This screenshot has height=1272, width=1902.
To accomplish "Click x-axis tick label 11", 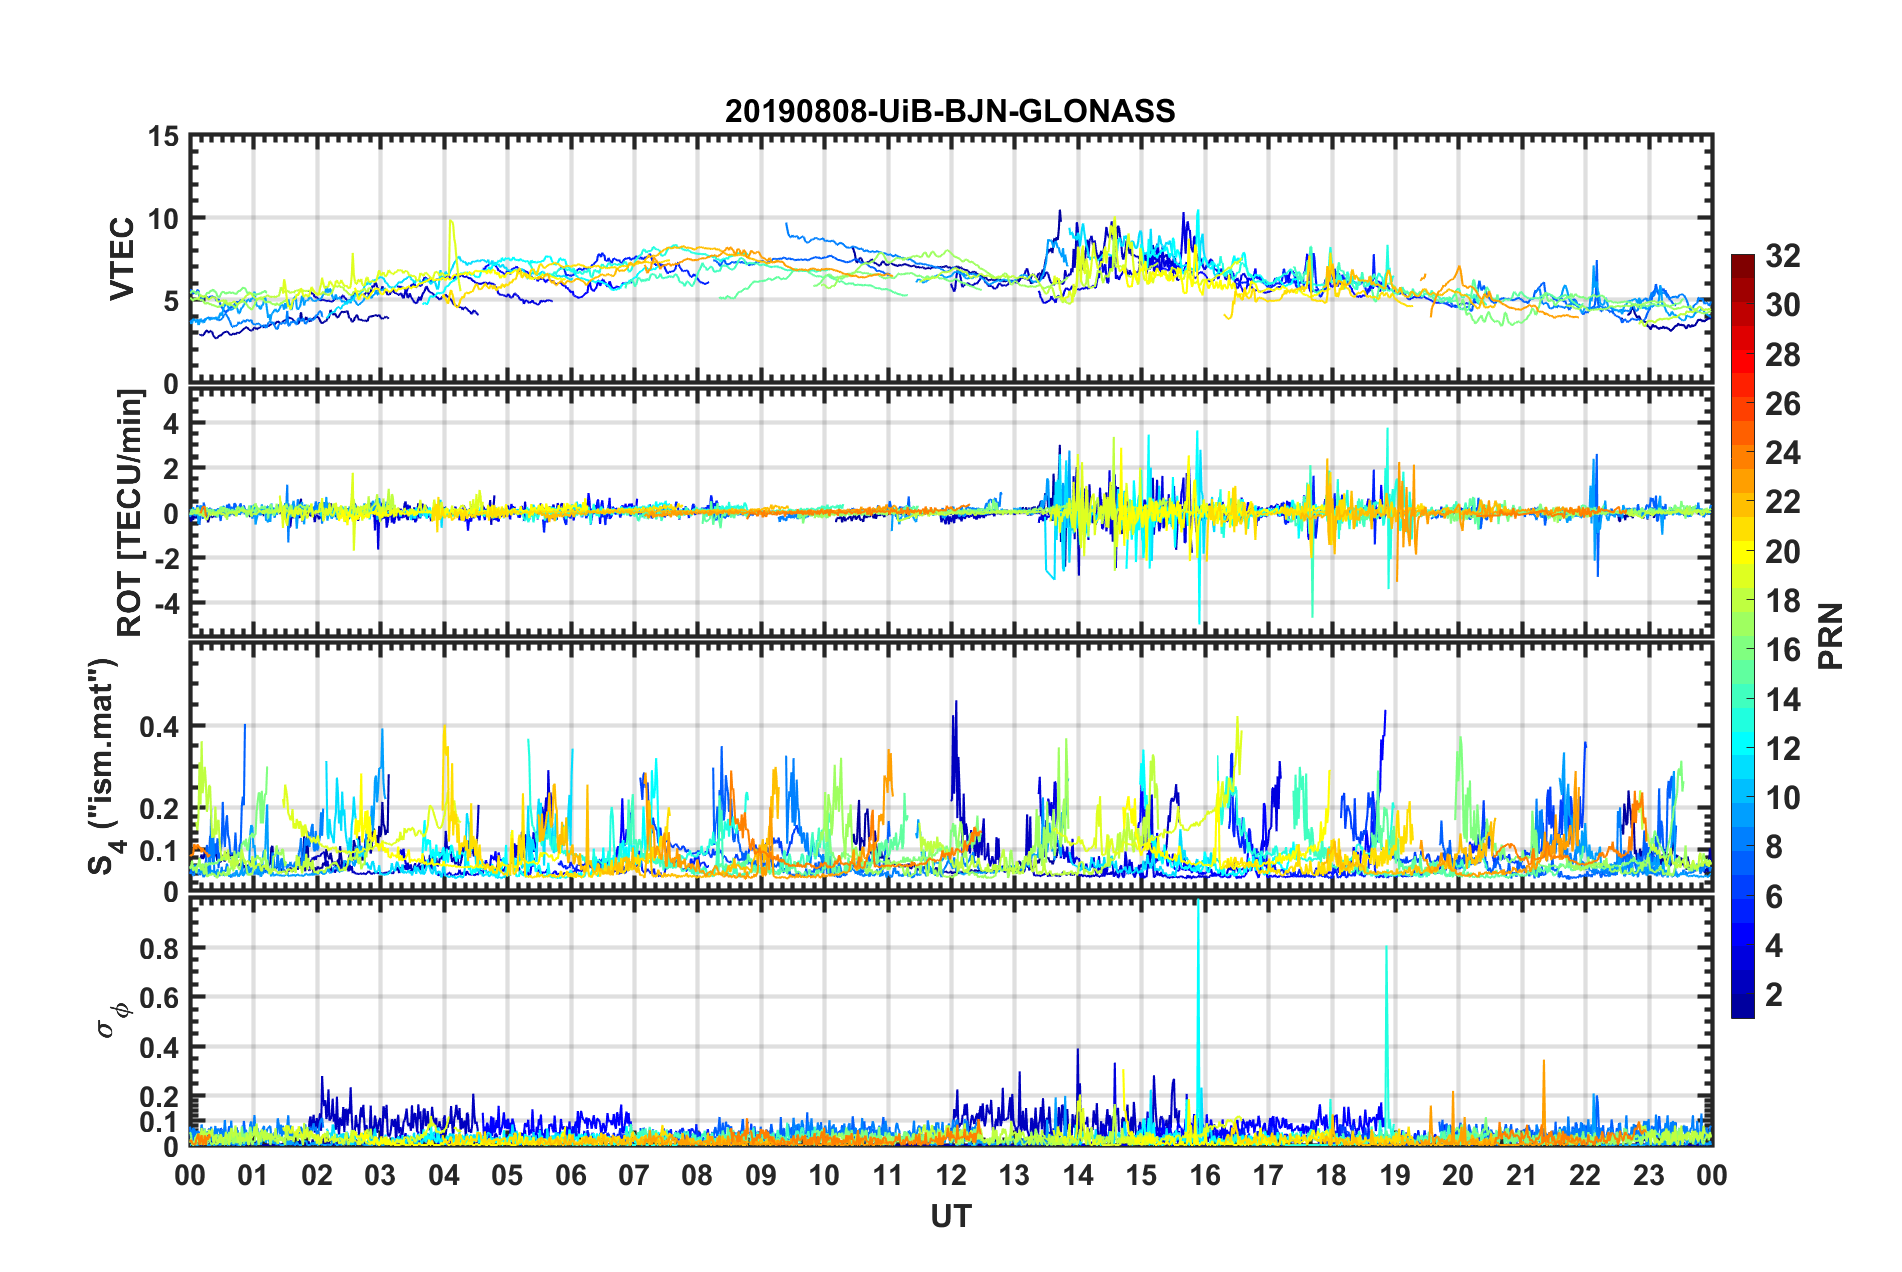I will [x=888, y=1176].
